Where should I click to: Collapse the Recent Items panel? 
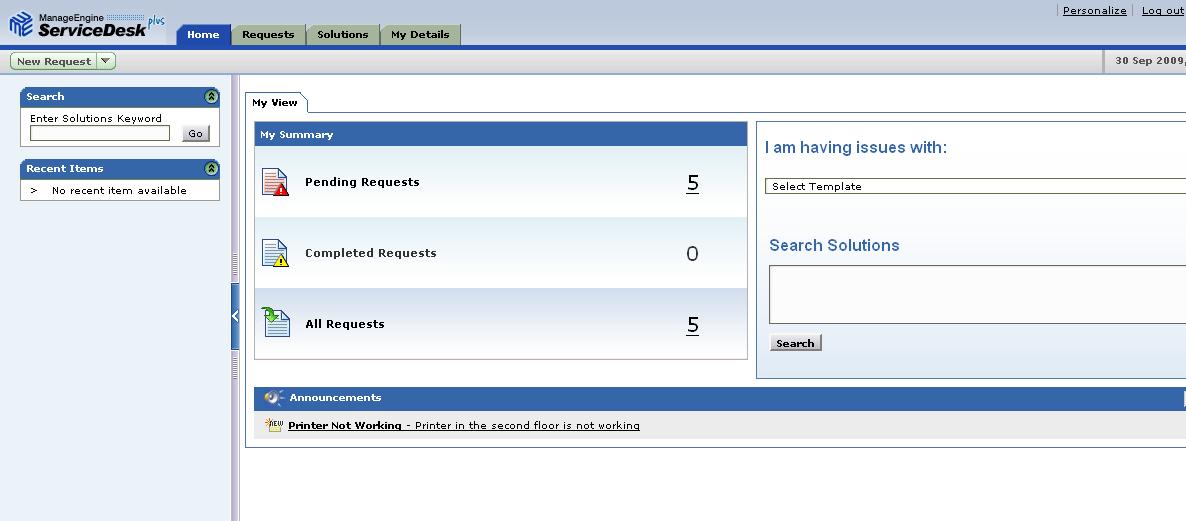tap(211, 169)
